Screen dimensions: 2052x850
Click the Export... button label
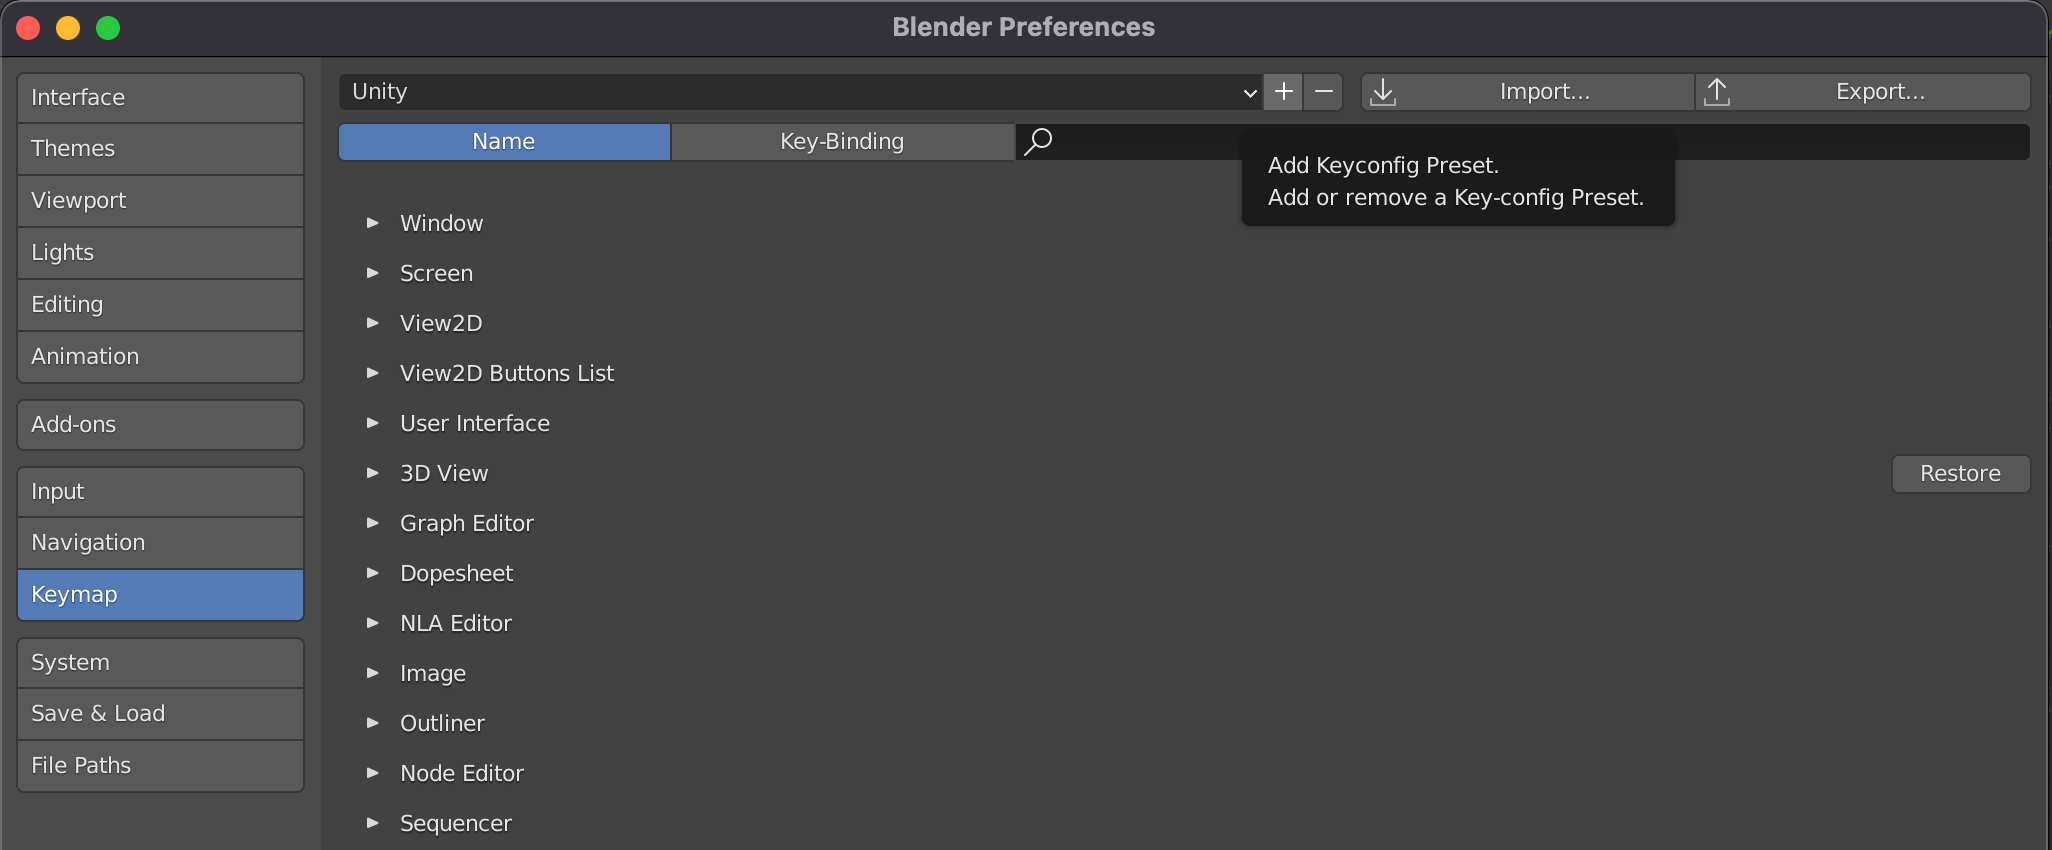coord(1880,92)
